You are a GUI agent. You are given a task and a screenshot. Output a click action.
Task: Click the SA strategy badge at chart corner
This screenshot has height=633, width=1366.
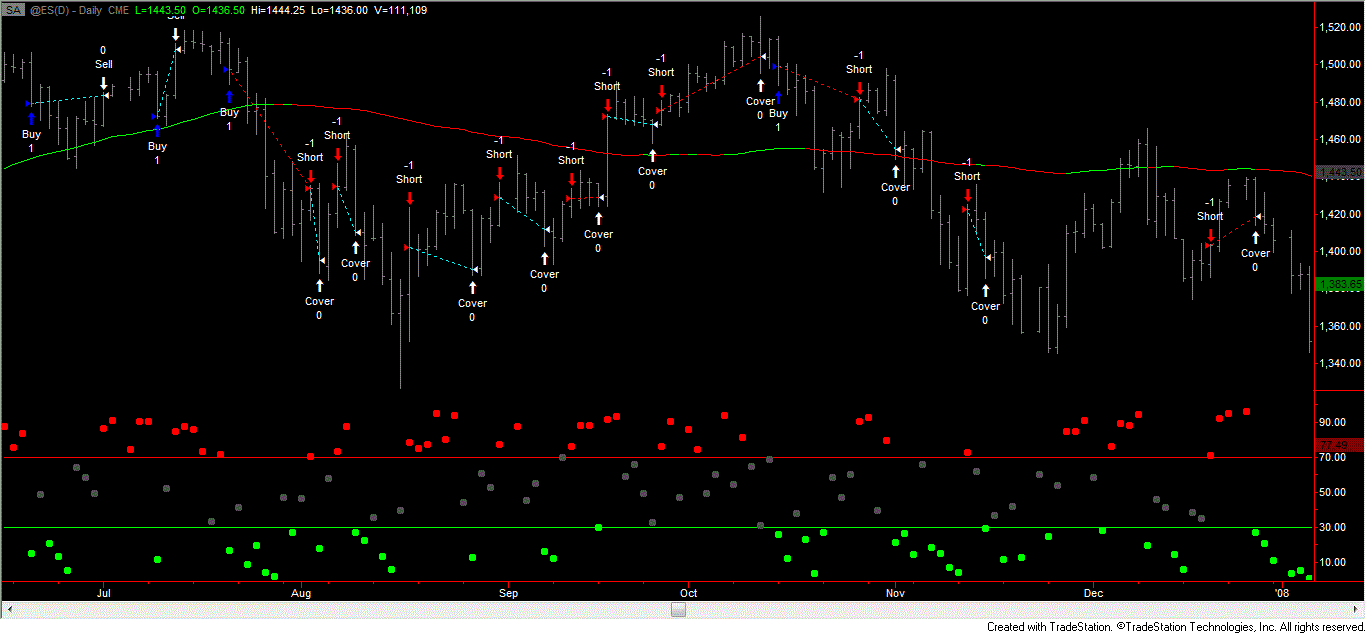coord(12,8)
